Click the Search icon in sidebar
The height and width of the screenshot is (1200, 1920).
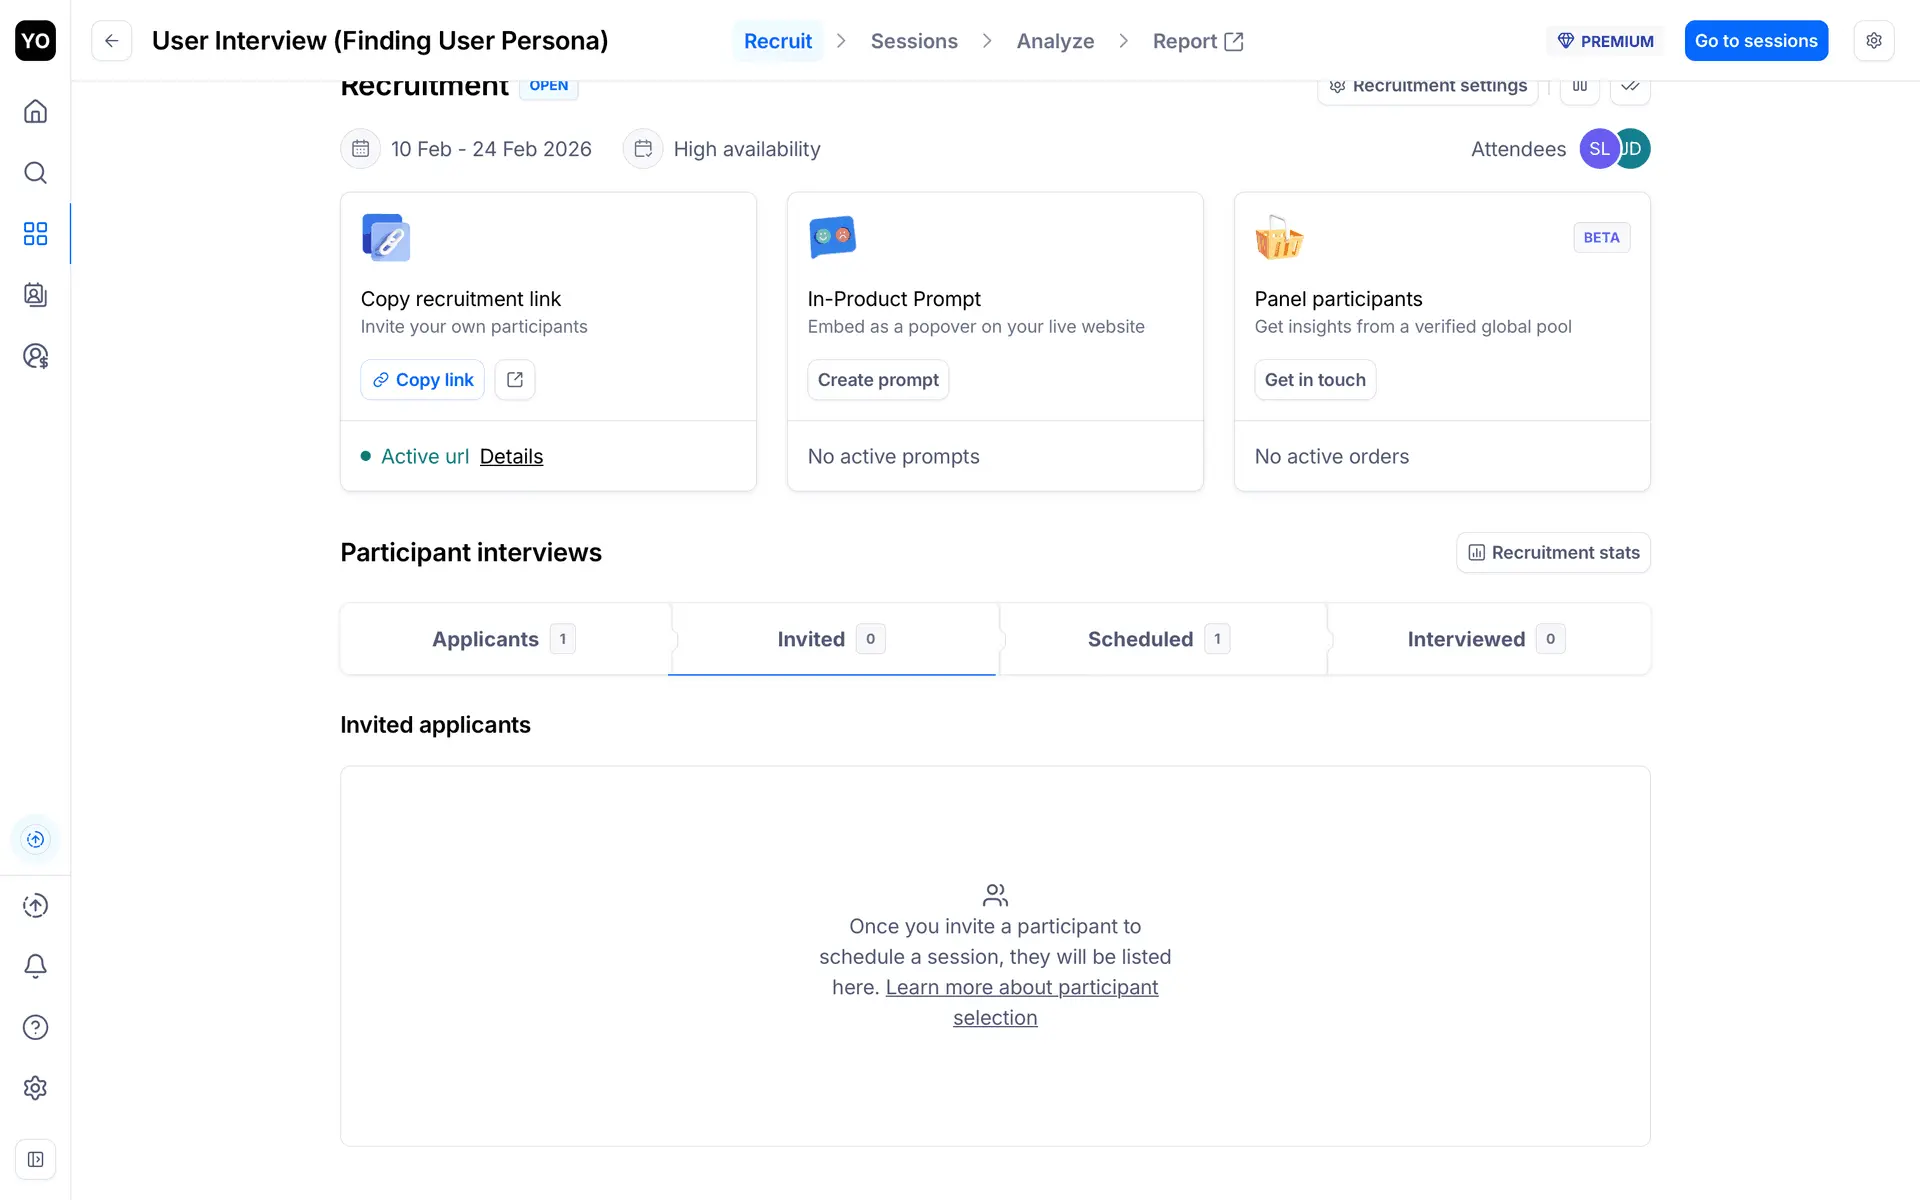35,173
